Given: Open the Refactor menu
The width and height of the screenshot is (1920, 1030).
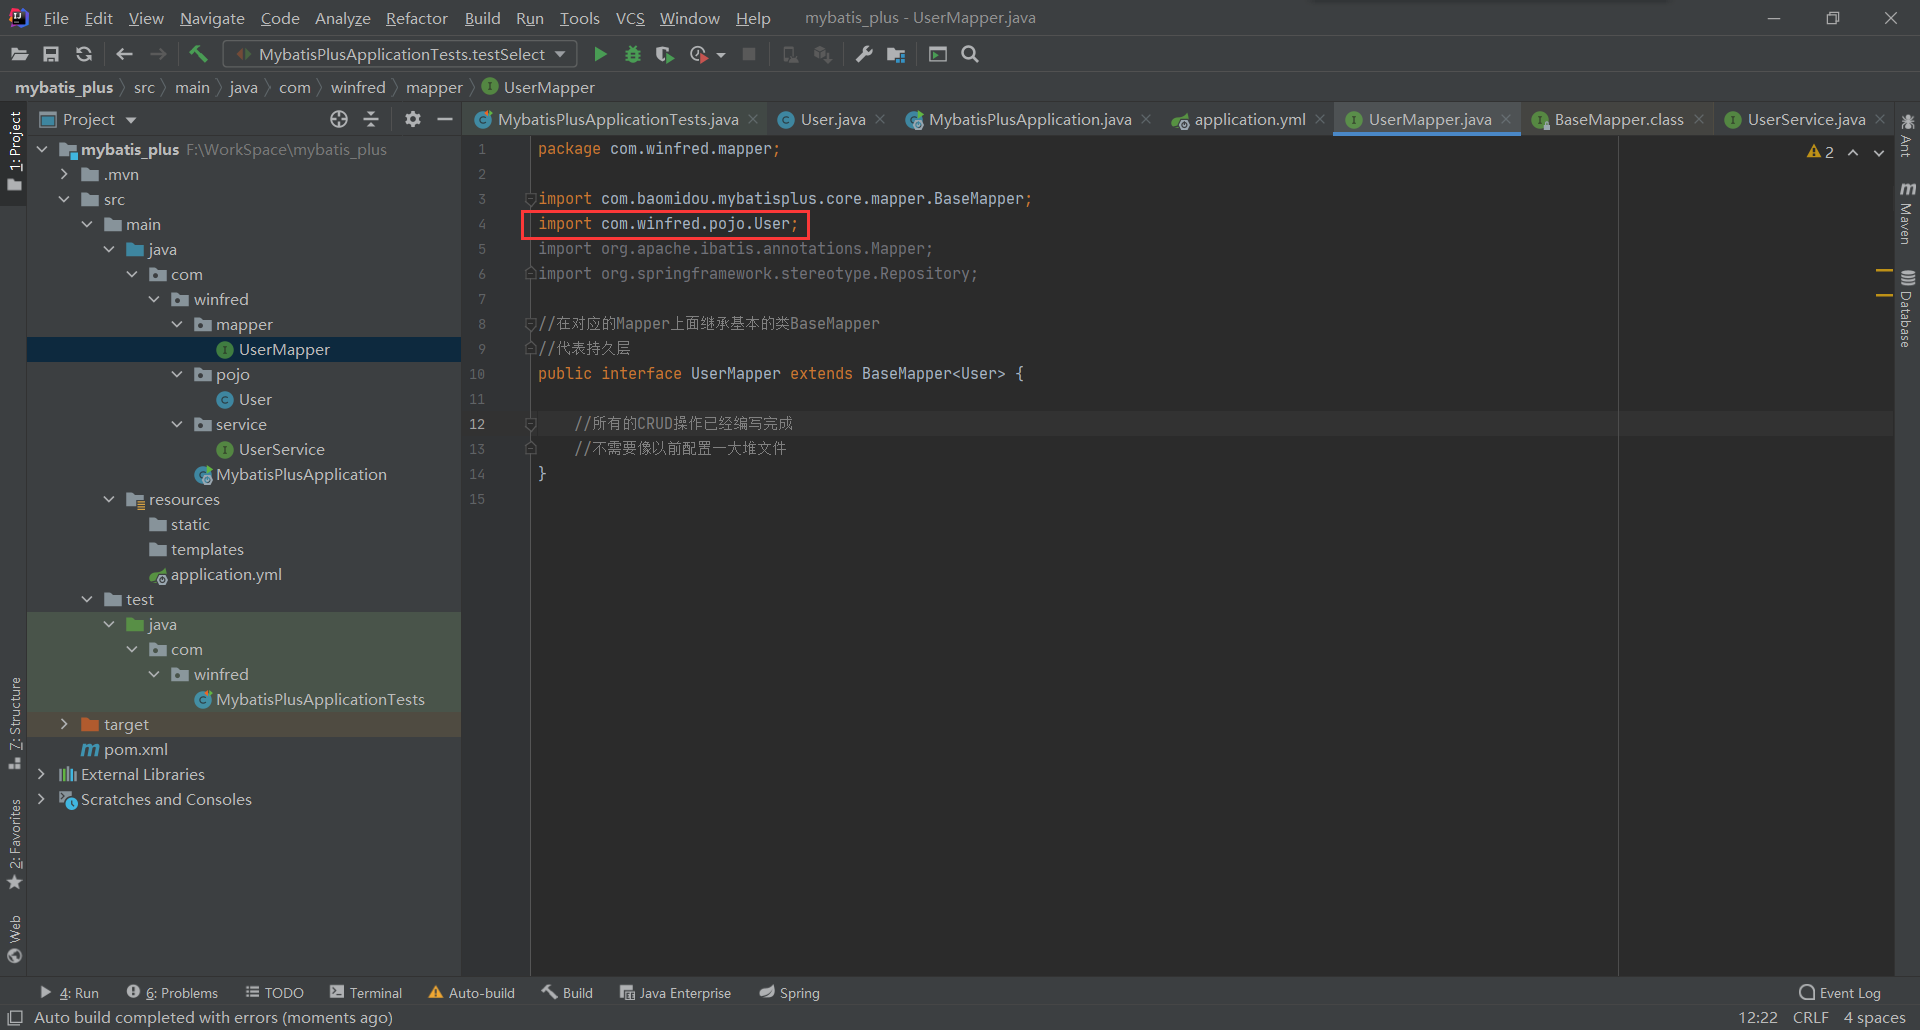Looking at the screenshot, I should [416, 18].
